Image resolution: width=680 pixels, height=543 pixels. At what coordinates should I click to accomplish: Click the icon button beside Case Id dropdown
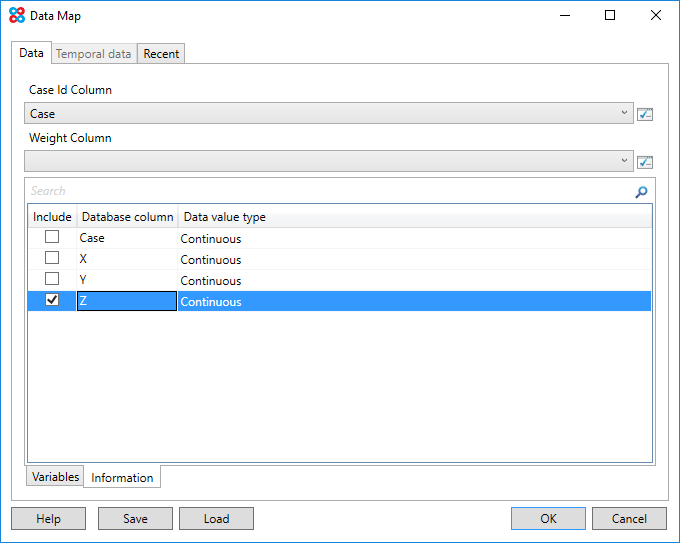pyautogui.click(x=645, y=114)
